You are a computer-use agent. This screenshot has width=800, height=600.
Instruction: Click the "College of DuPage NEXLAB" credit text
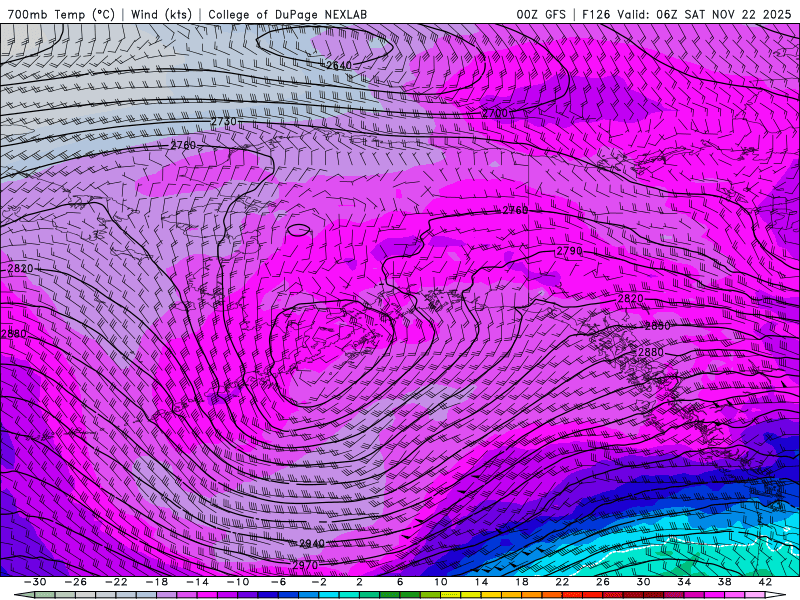(287, 14)
